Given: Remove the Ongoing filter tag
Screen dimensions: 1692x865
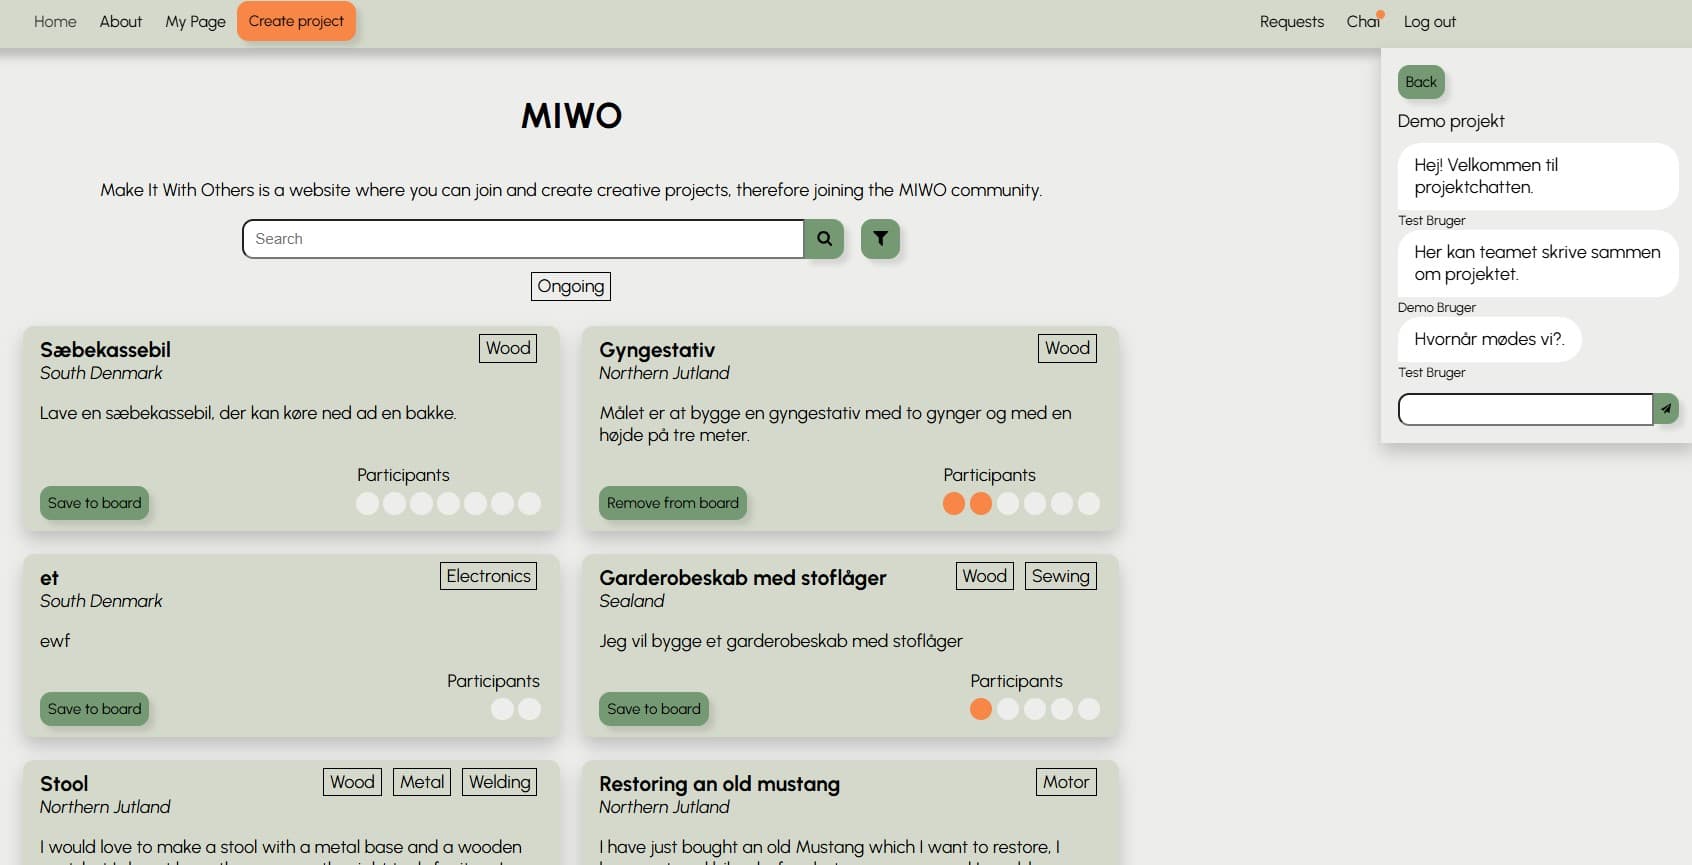Looking at the screenshot, I should click(x=570, y=286).
